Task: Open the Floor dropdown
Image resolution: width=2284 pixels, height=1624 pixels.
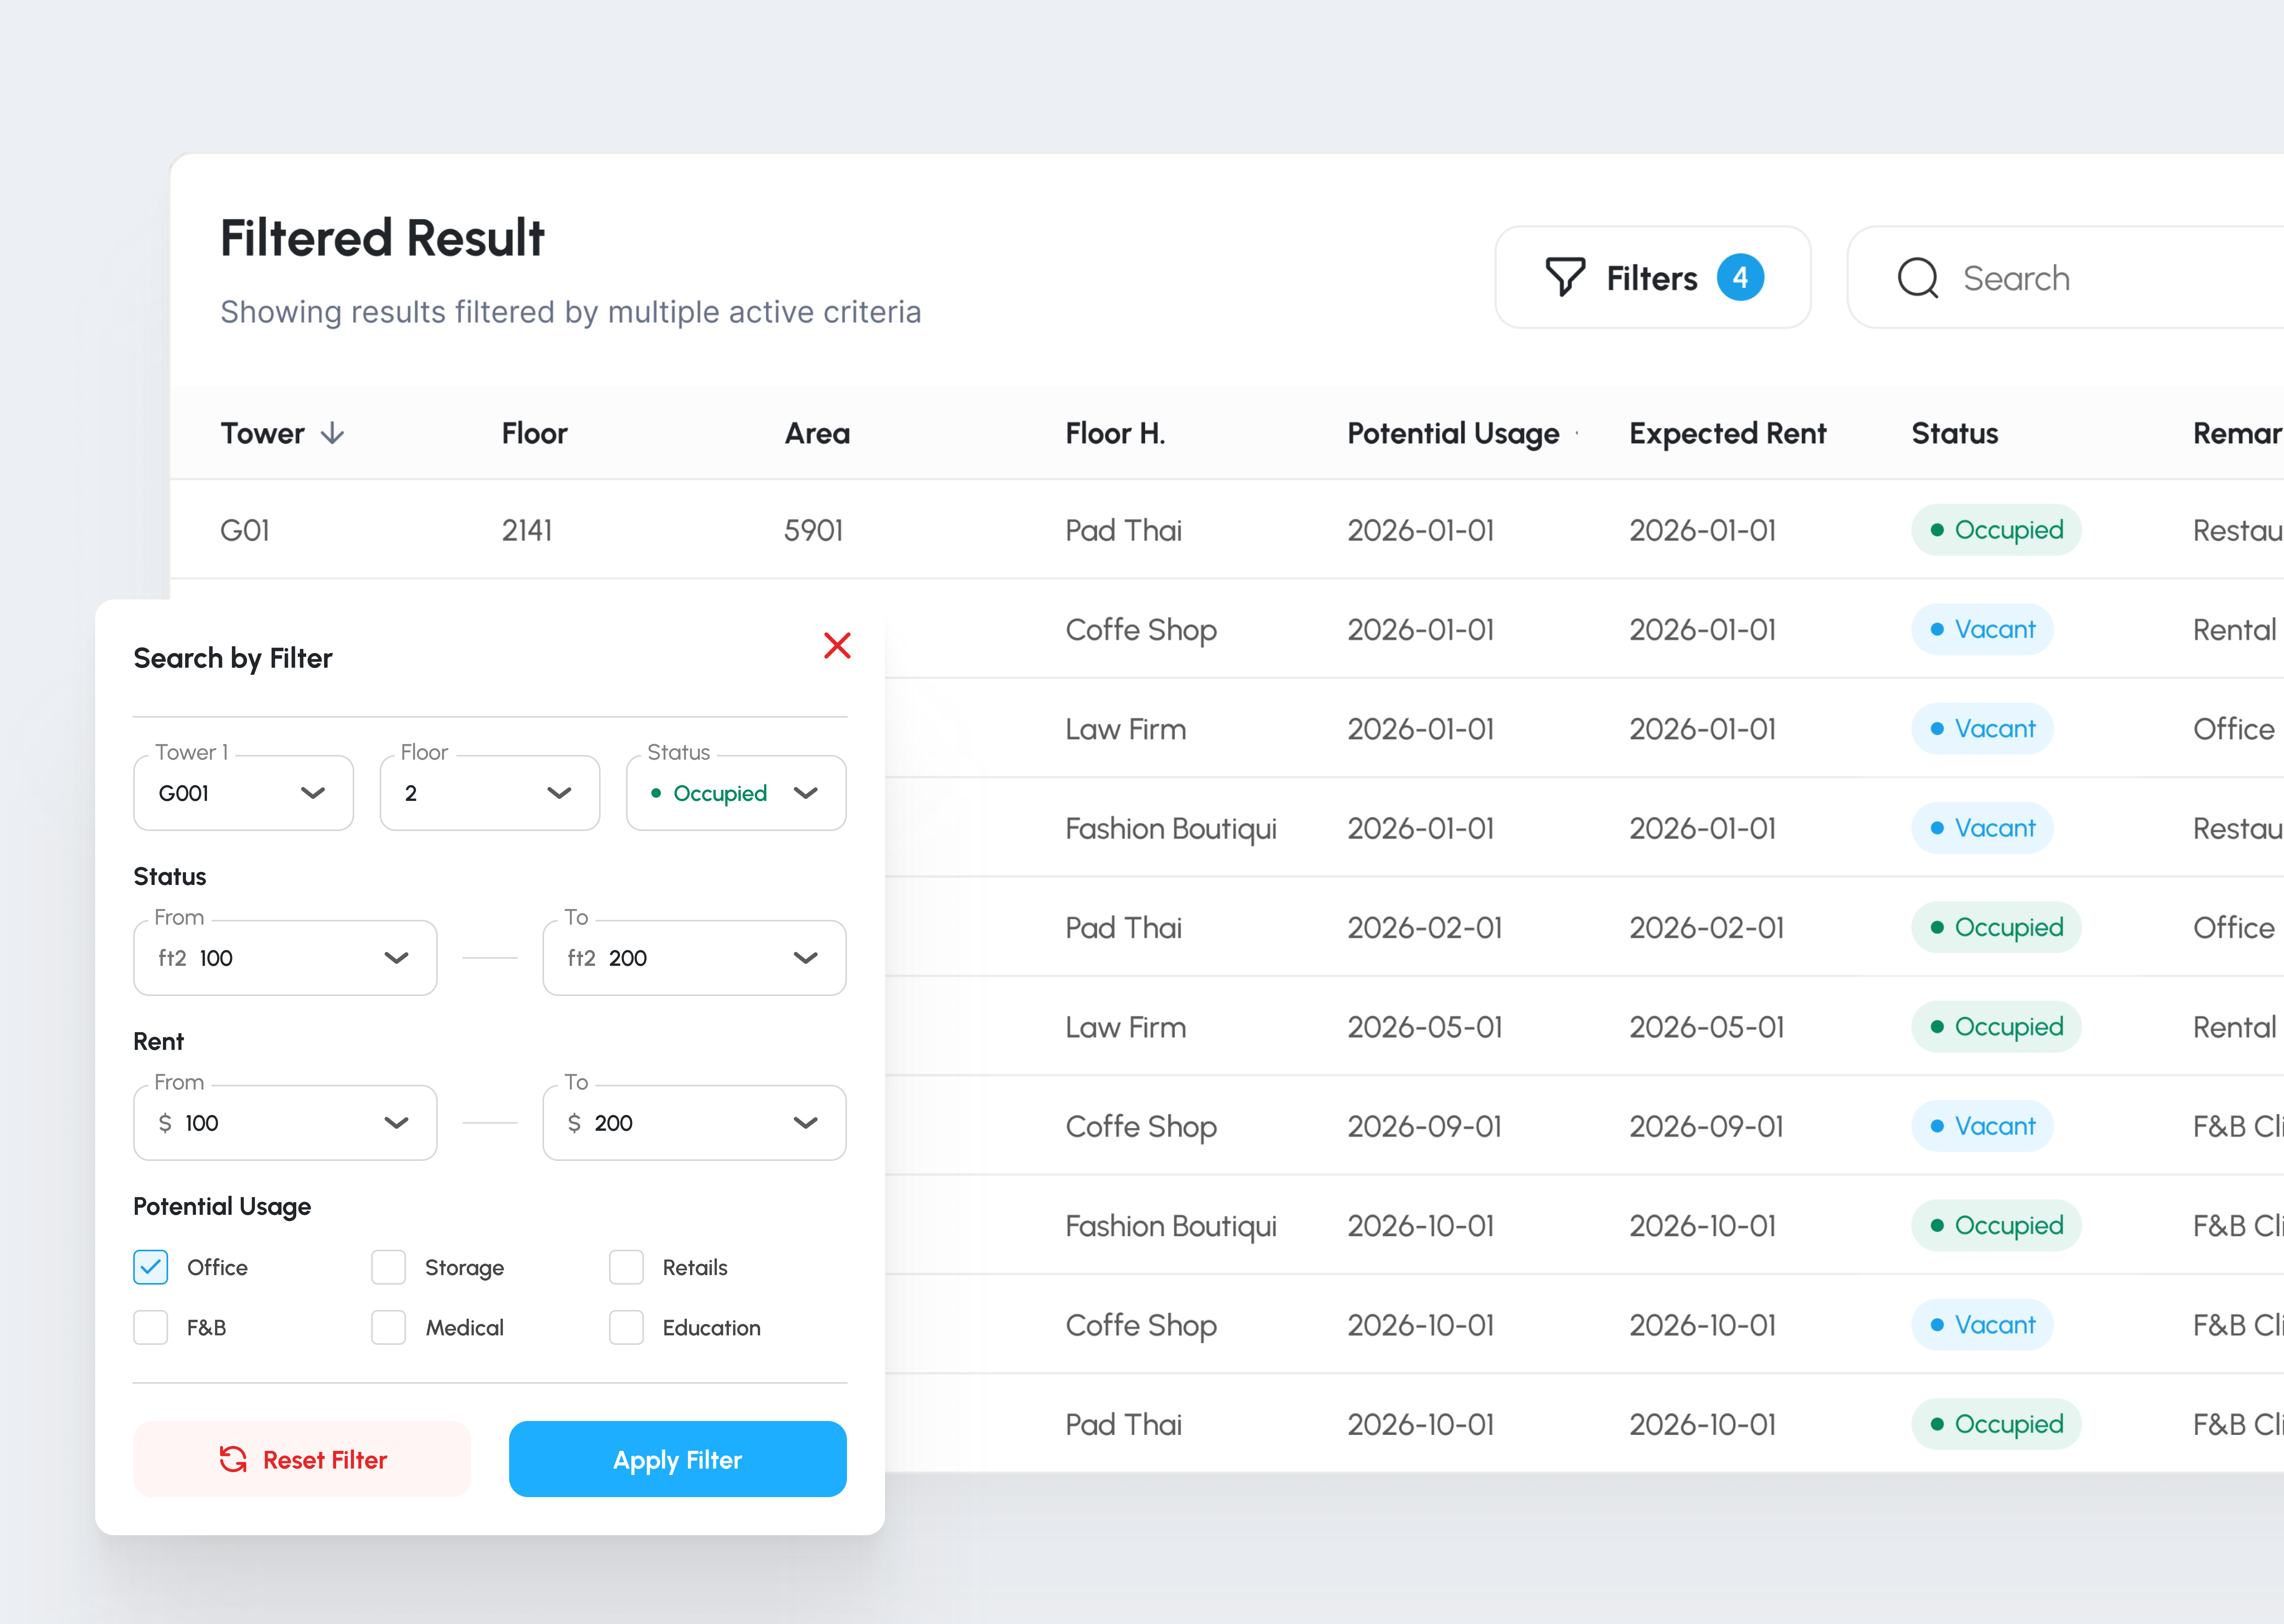Action: [490, 792]
